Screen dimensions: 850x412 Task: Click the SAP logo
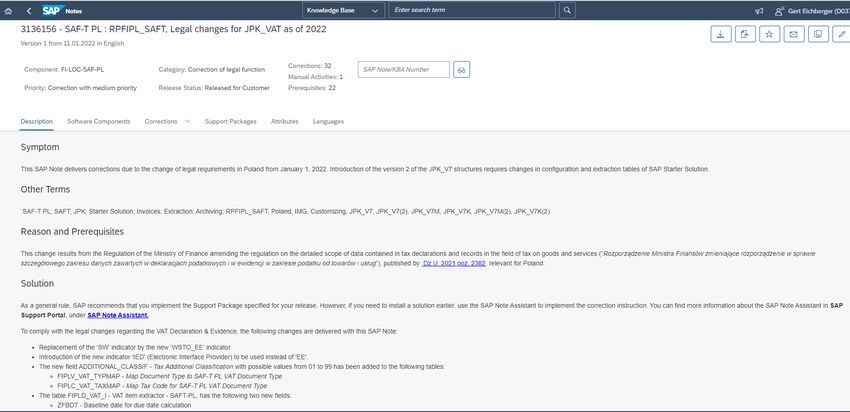(x=53, y=10)
